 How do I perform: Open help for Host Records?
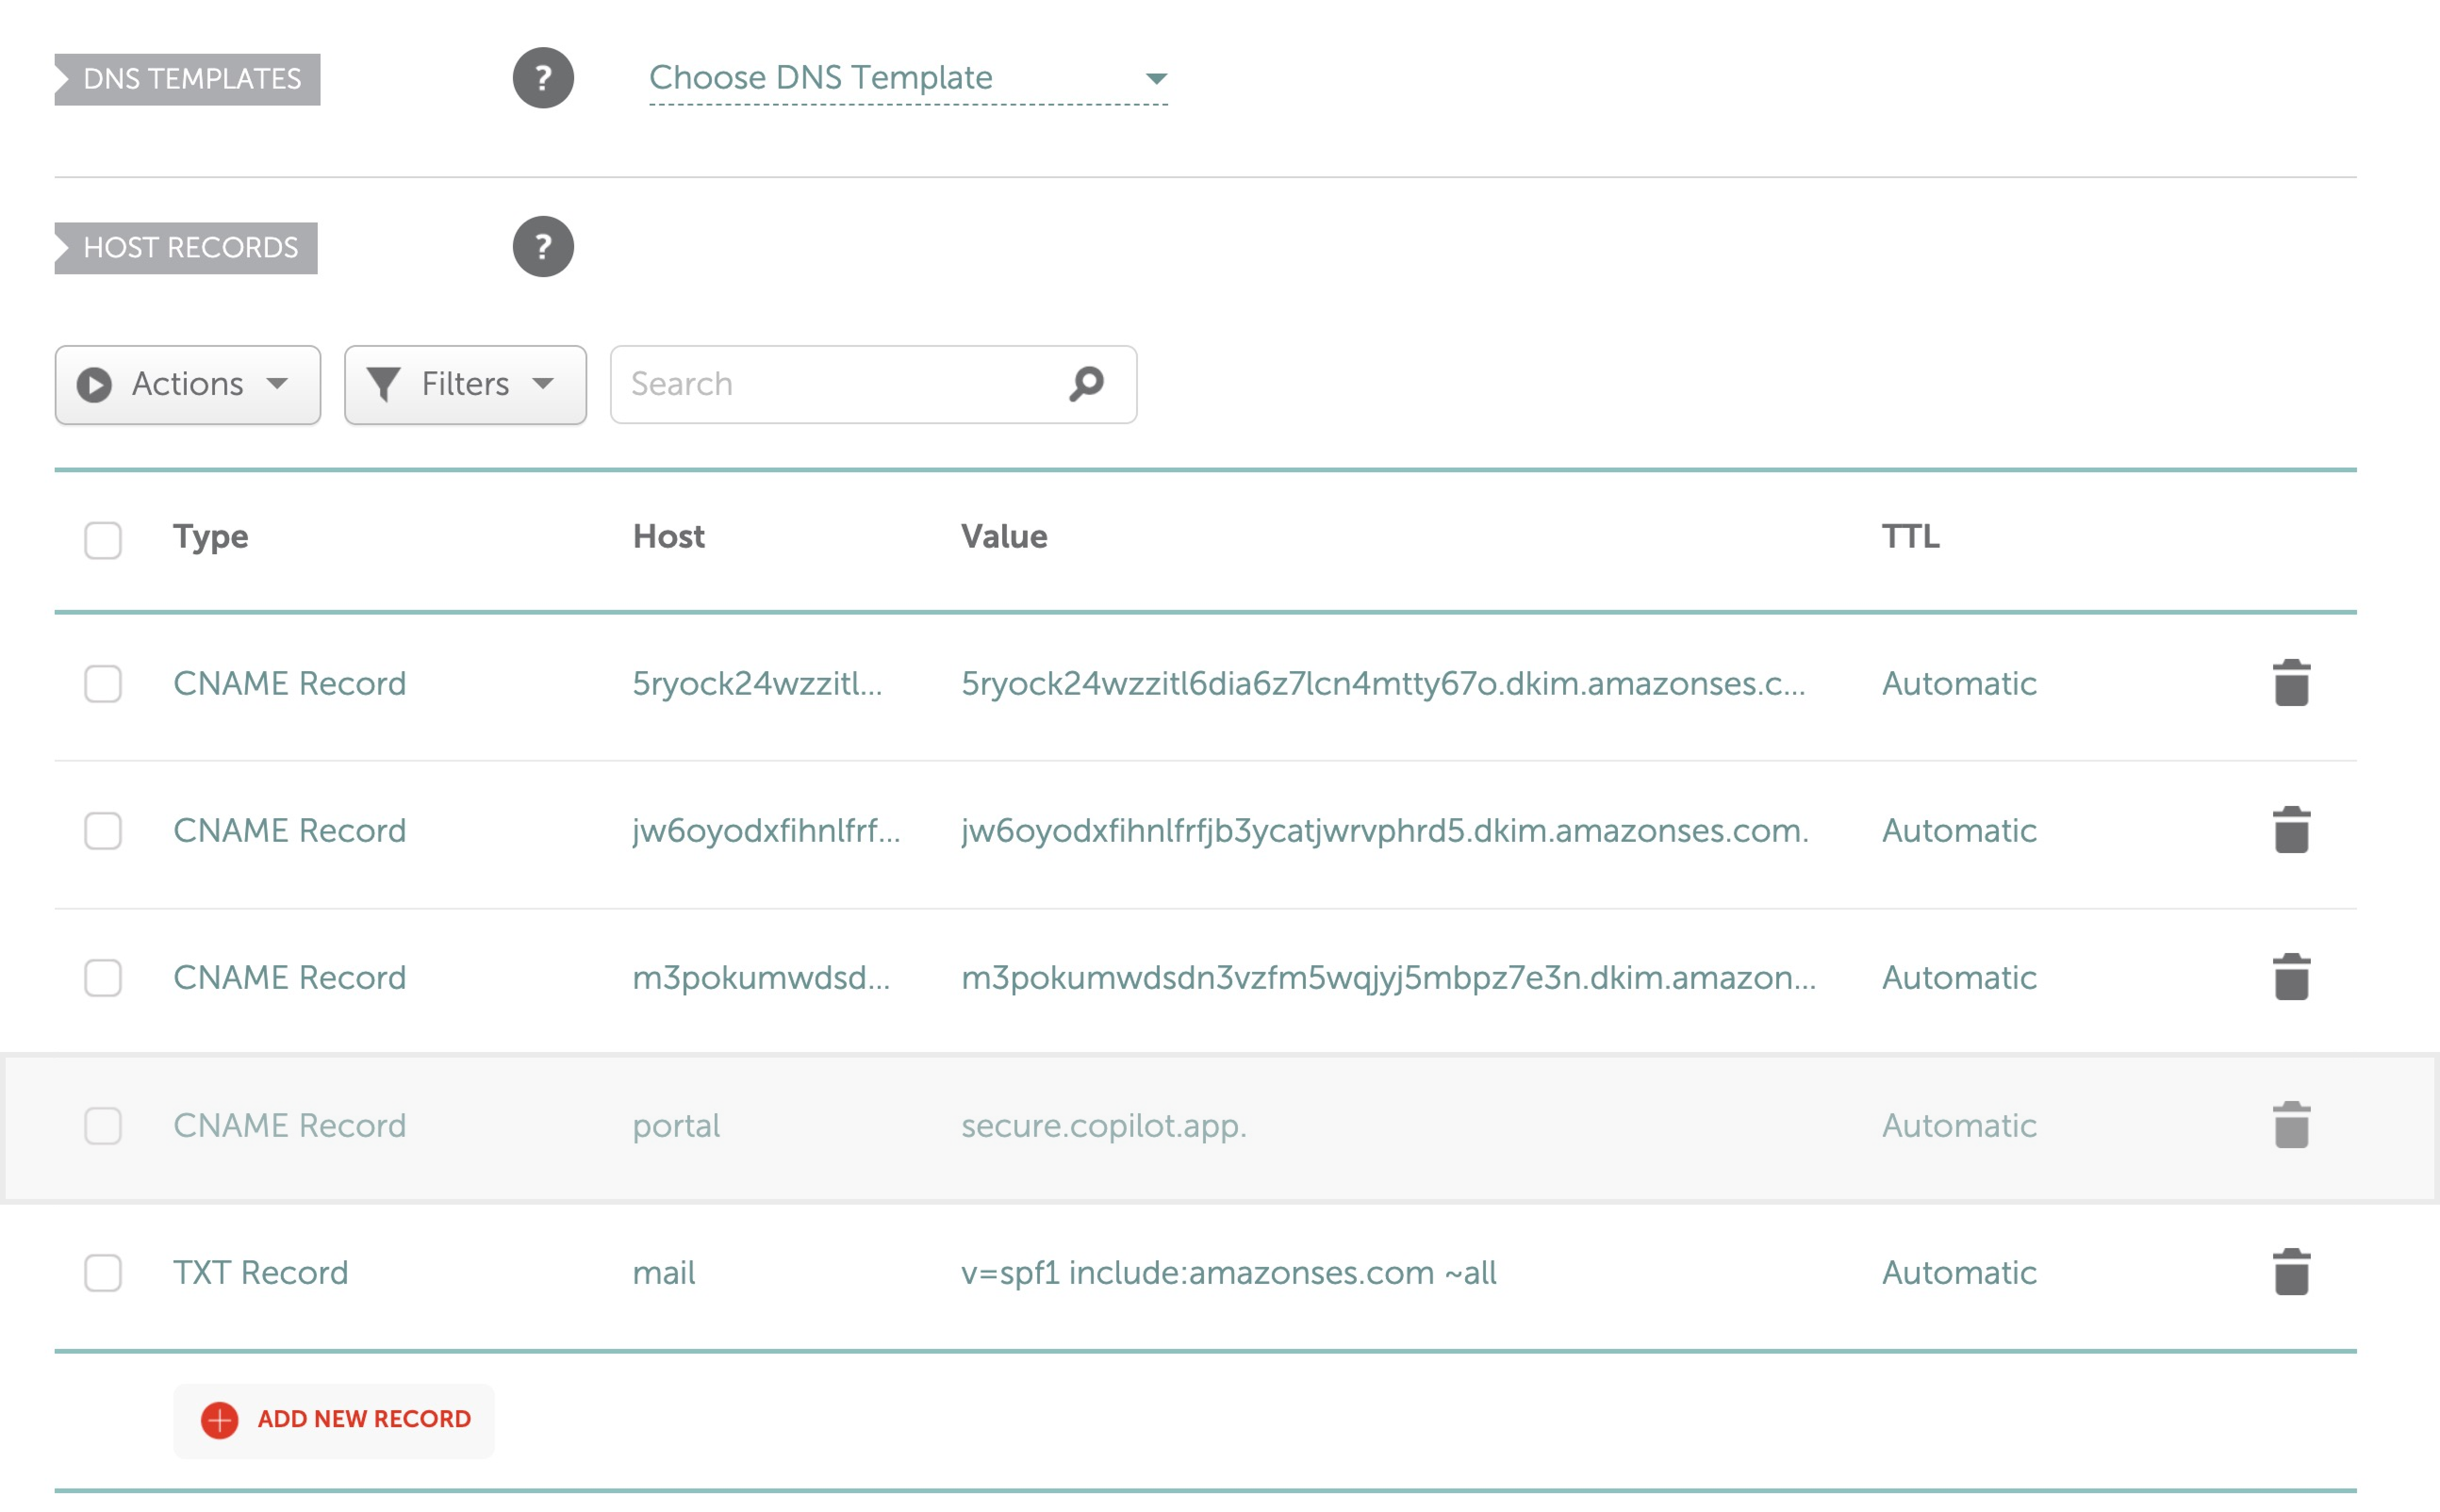[543, 247]
